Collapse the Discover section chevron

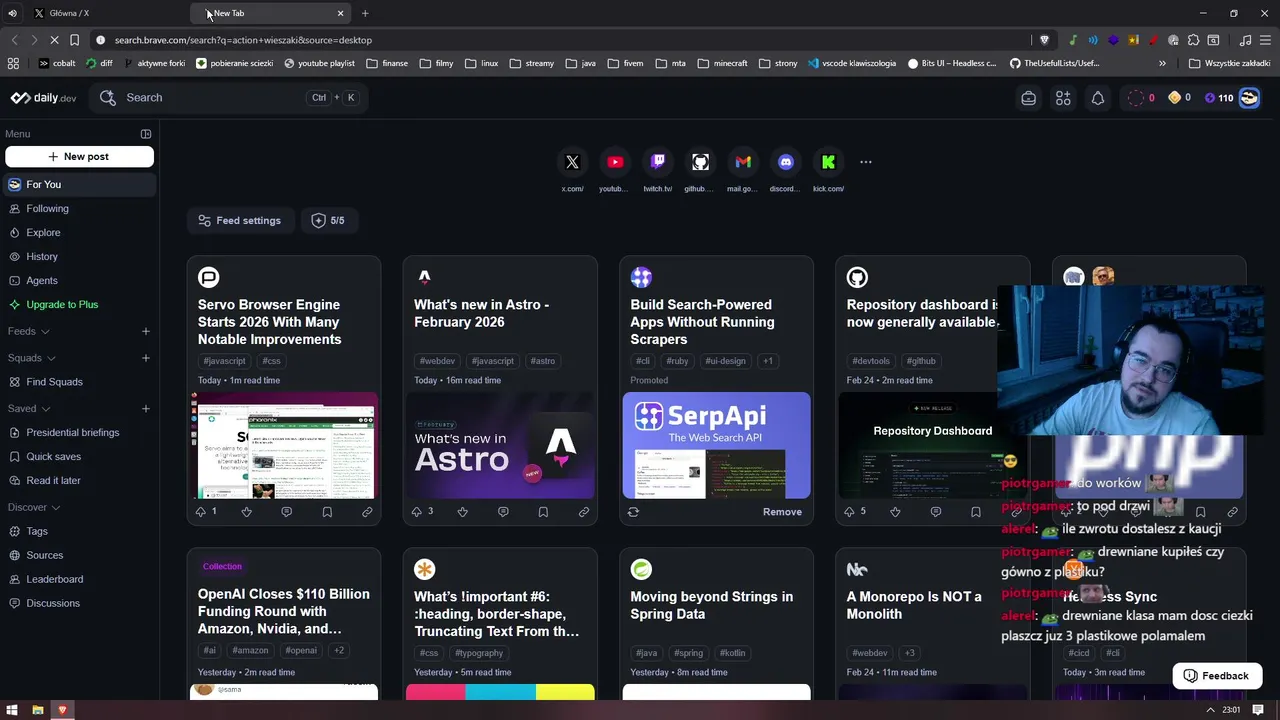56,508
